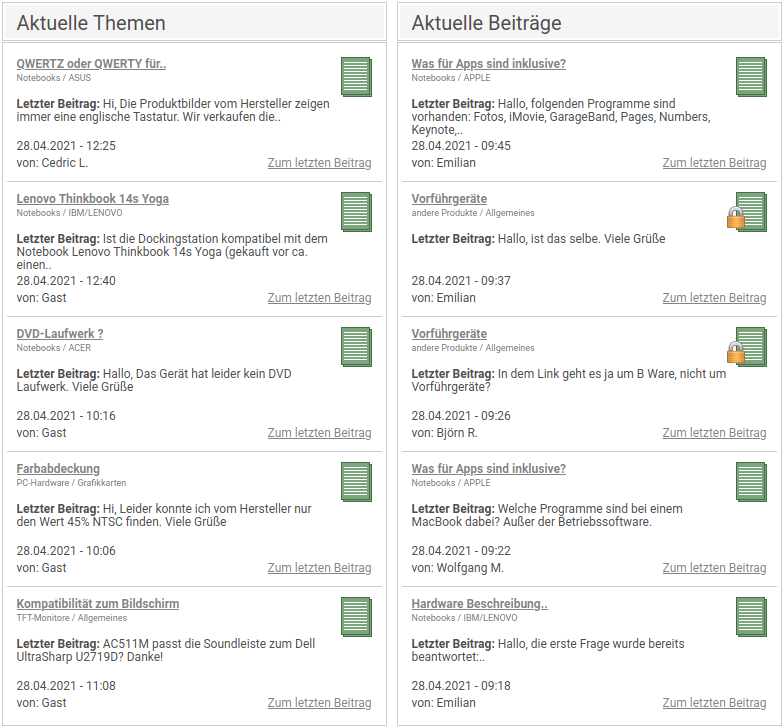
Task: Click the document icon beside Emilian's Apps inklusive answer
Action: (752, 77)
